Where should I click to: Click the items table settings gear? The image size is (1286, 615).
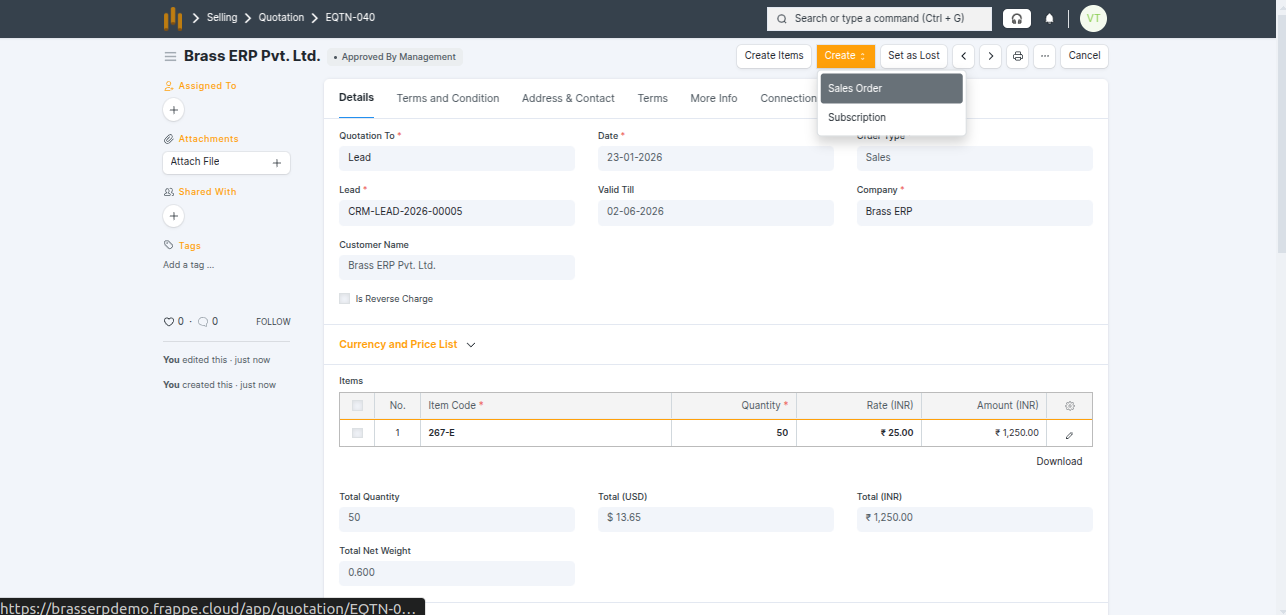pyautogui.click(x=1069, y=406)
